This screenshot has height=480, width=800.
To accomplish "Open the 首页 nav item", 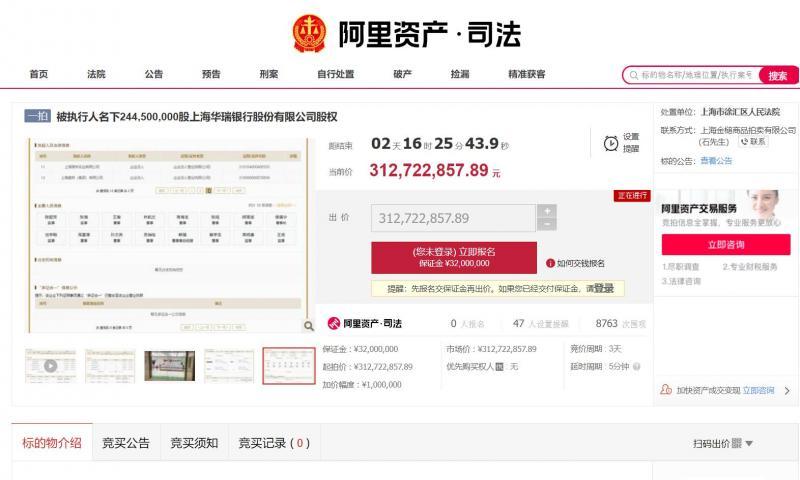I will point(39,74).
